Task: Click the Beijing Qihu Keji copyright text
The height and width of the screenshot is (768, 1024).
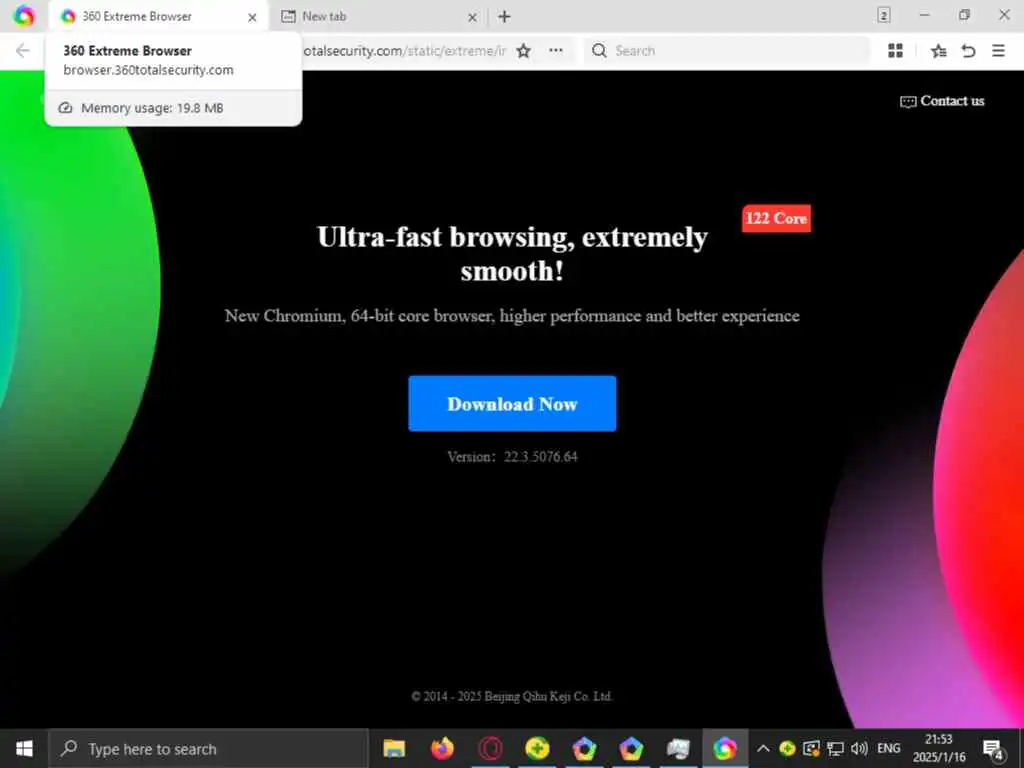Action: pyautogui.click(x=512, y=696)
